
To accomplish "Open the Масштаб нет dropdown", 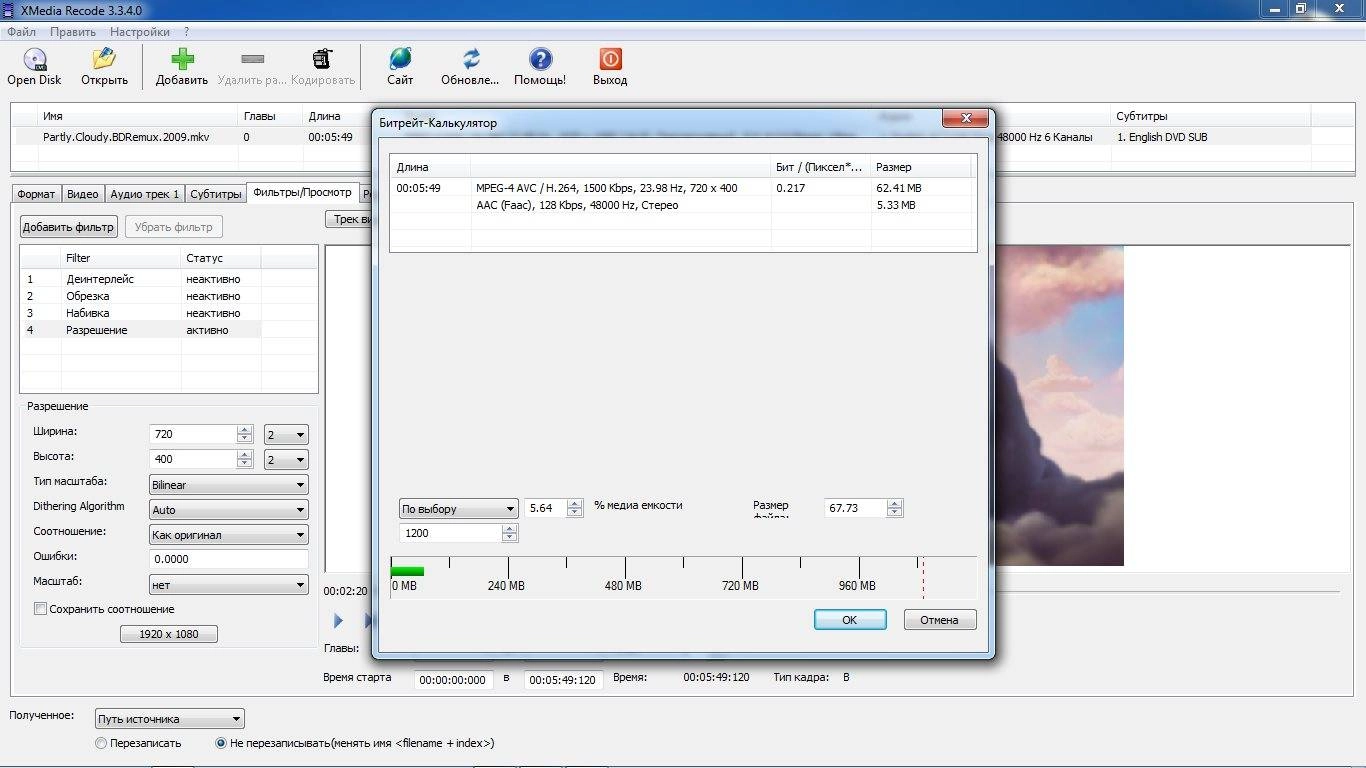I will click(x=229, y=585).
